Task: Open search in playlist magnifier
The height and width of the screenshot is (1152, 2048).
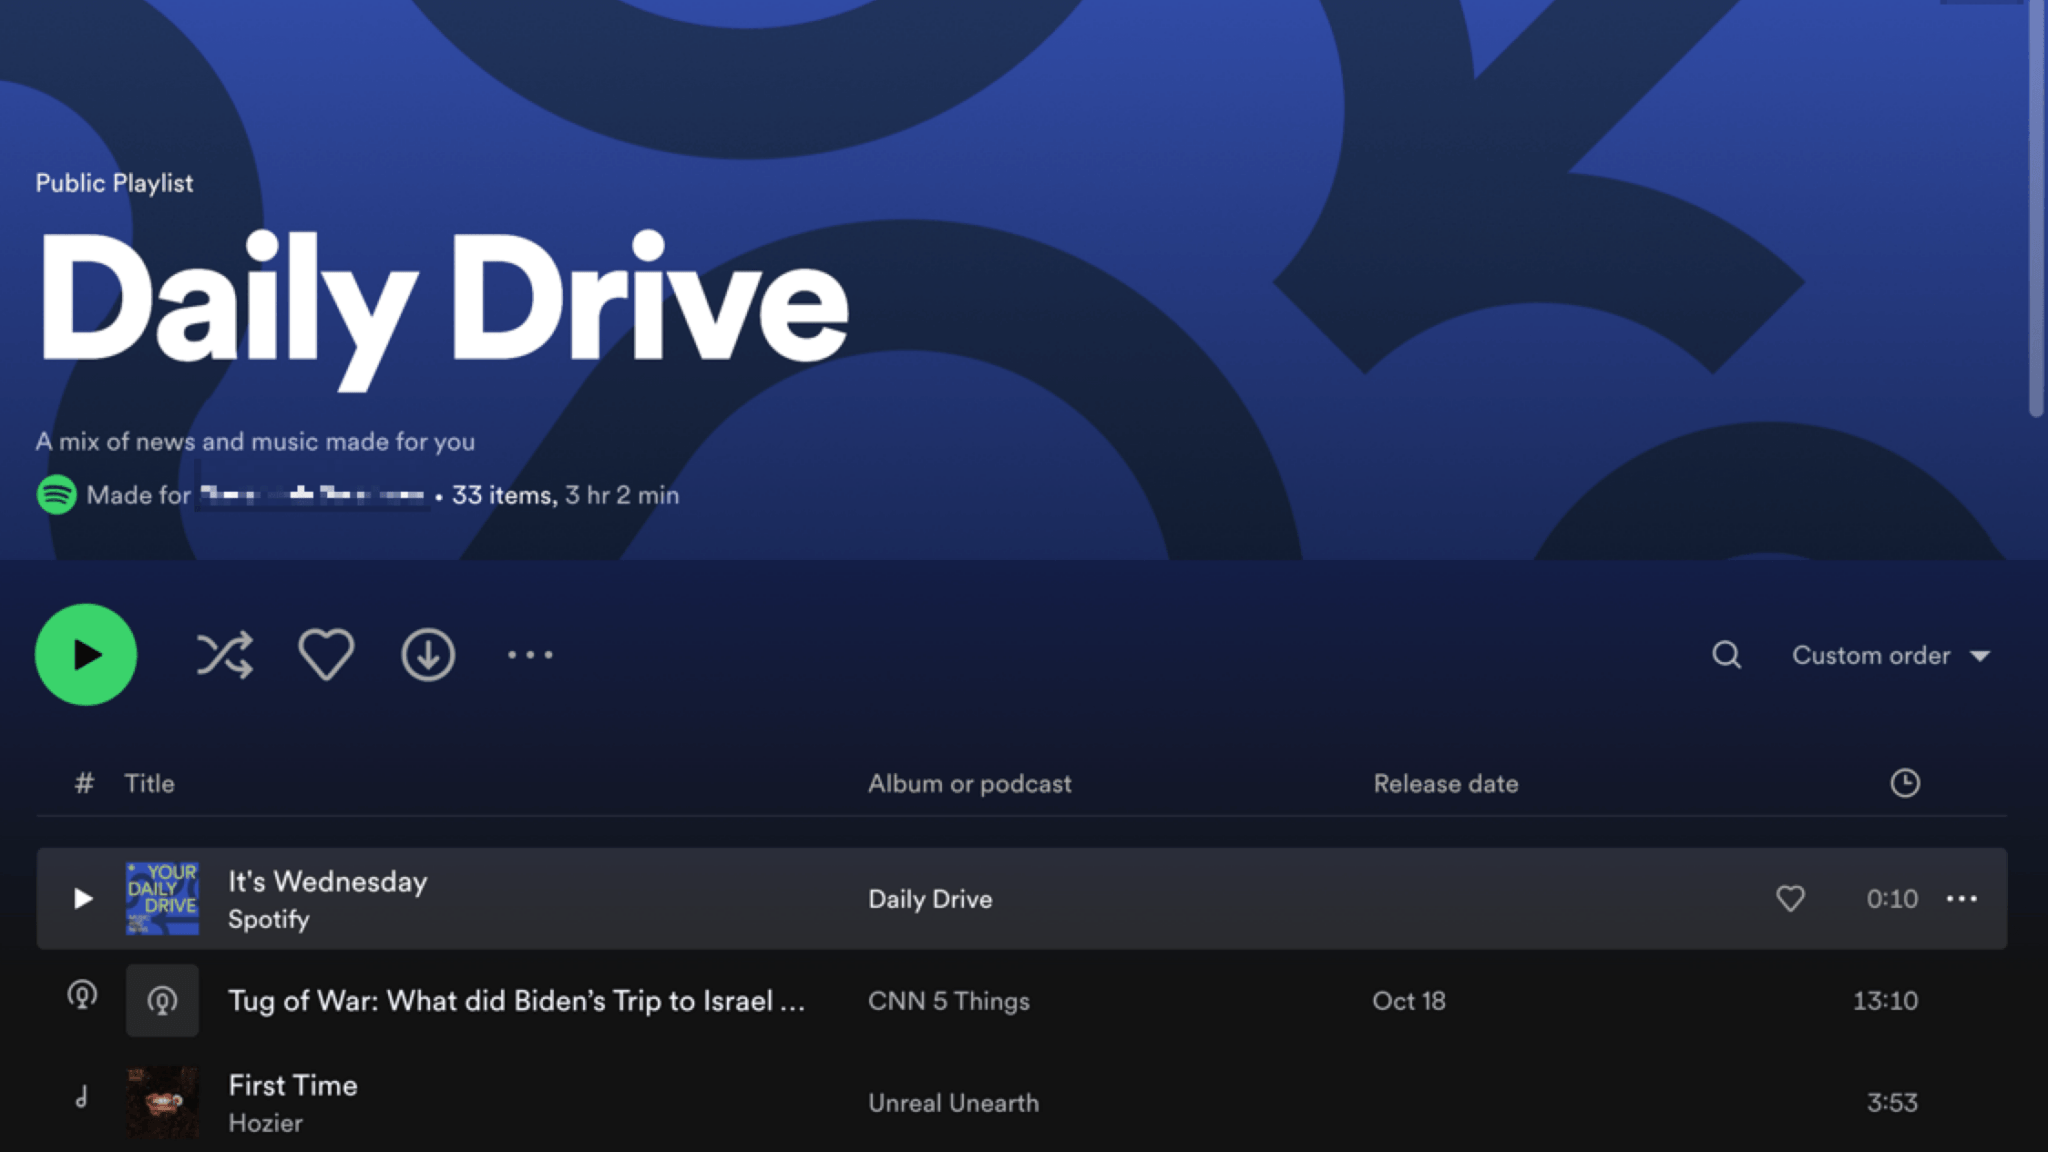Action: tap(1726, 655)
